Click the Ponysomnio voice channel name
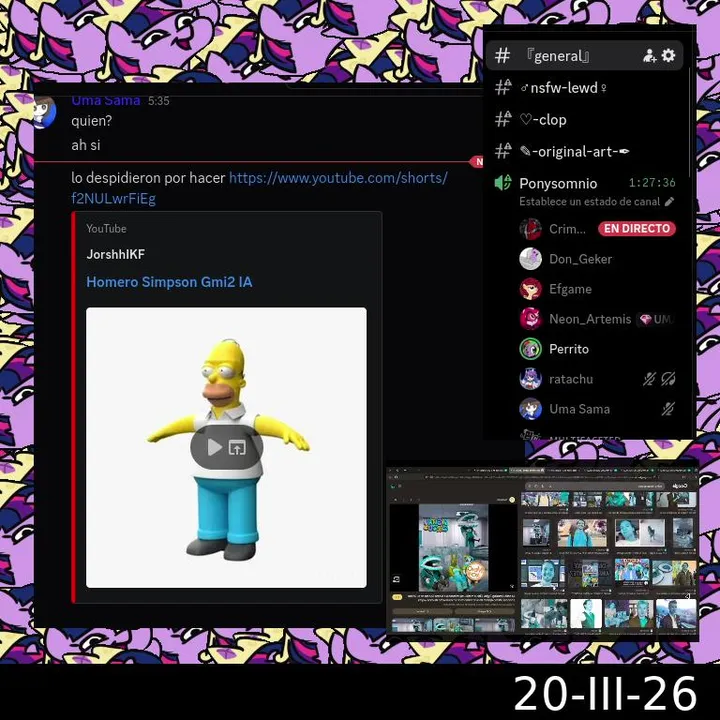 558,183
